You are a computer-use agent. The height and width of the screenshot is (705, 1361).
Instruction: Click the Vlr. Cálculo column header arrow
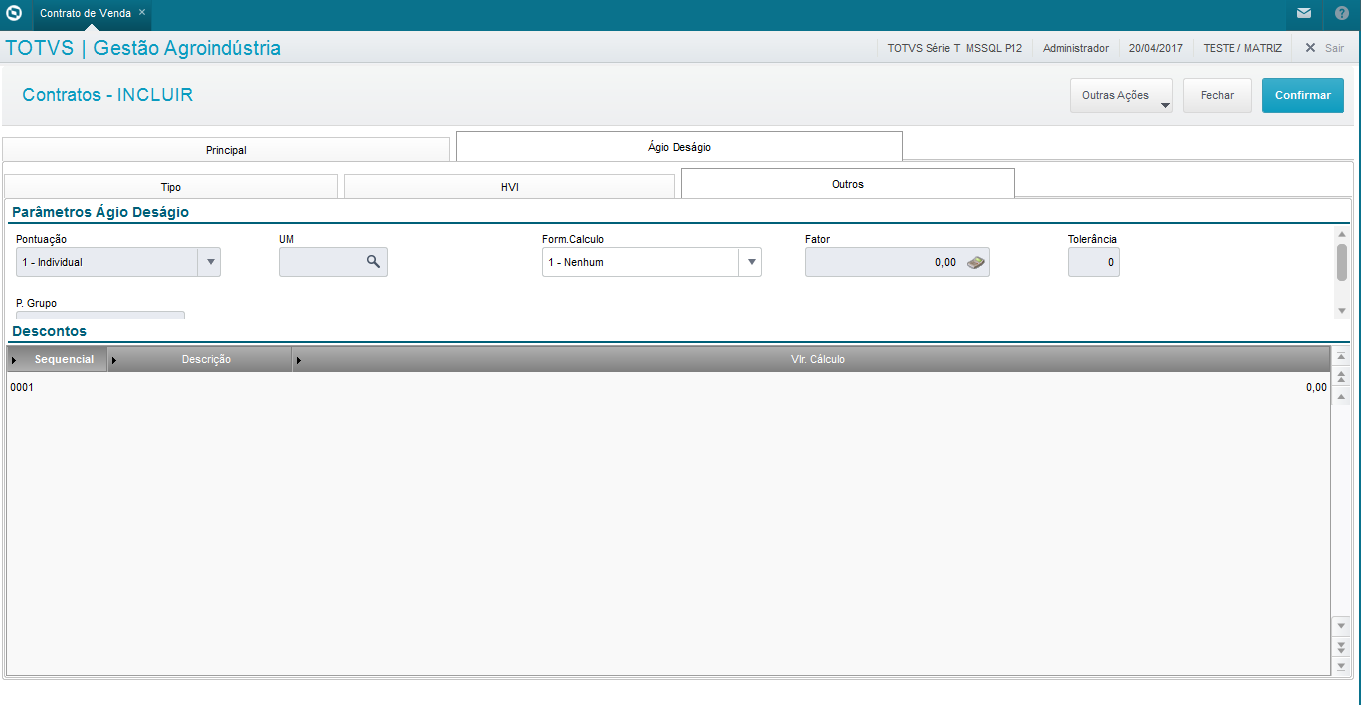[299, 360]
